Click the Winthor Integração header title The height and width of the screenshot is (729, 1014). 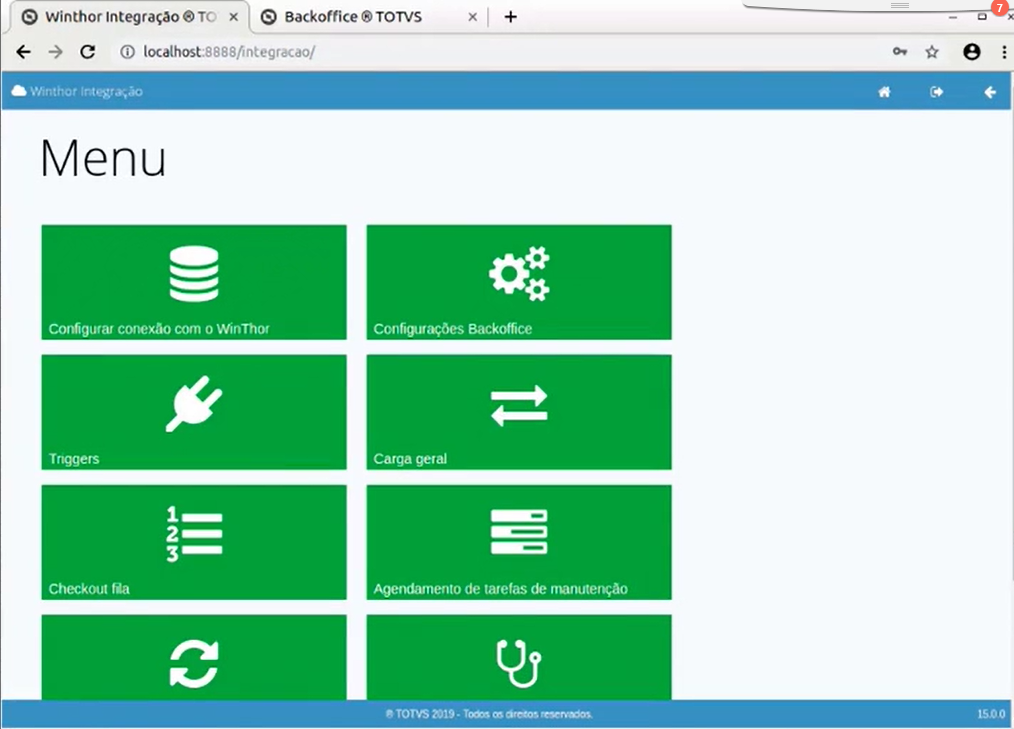coord(86,91)
